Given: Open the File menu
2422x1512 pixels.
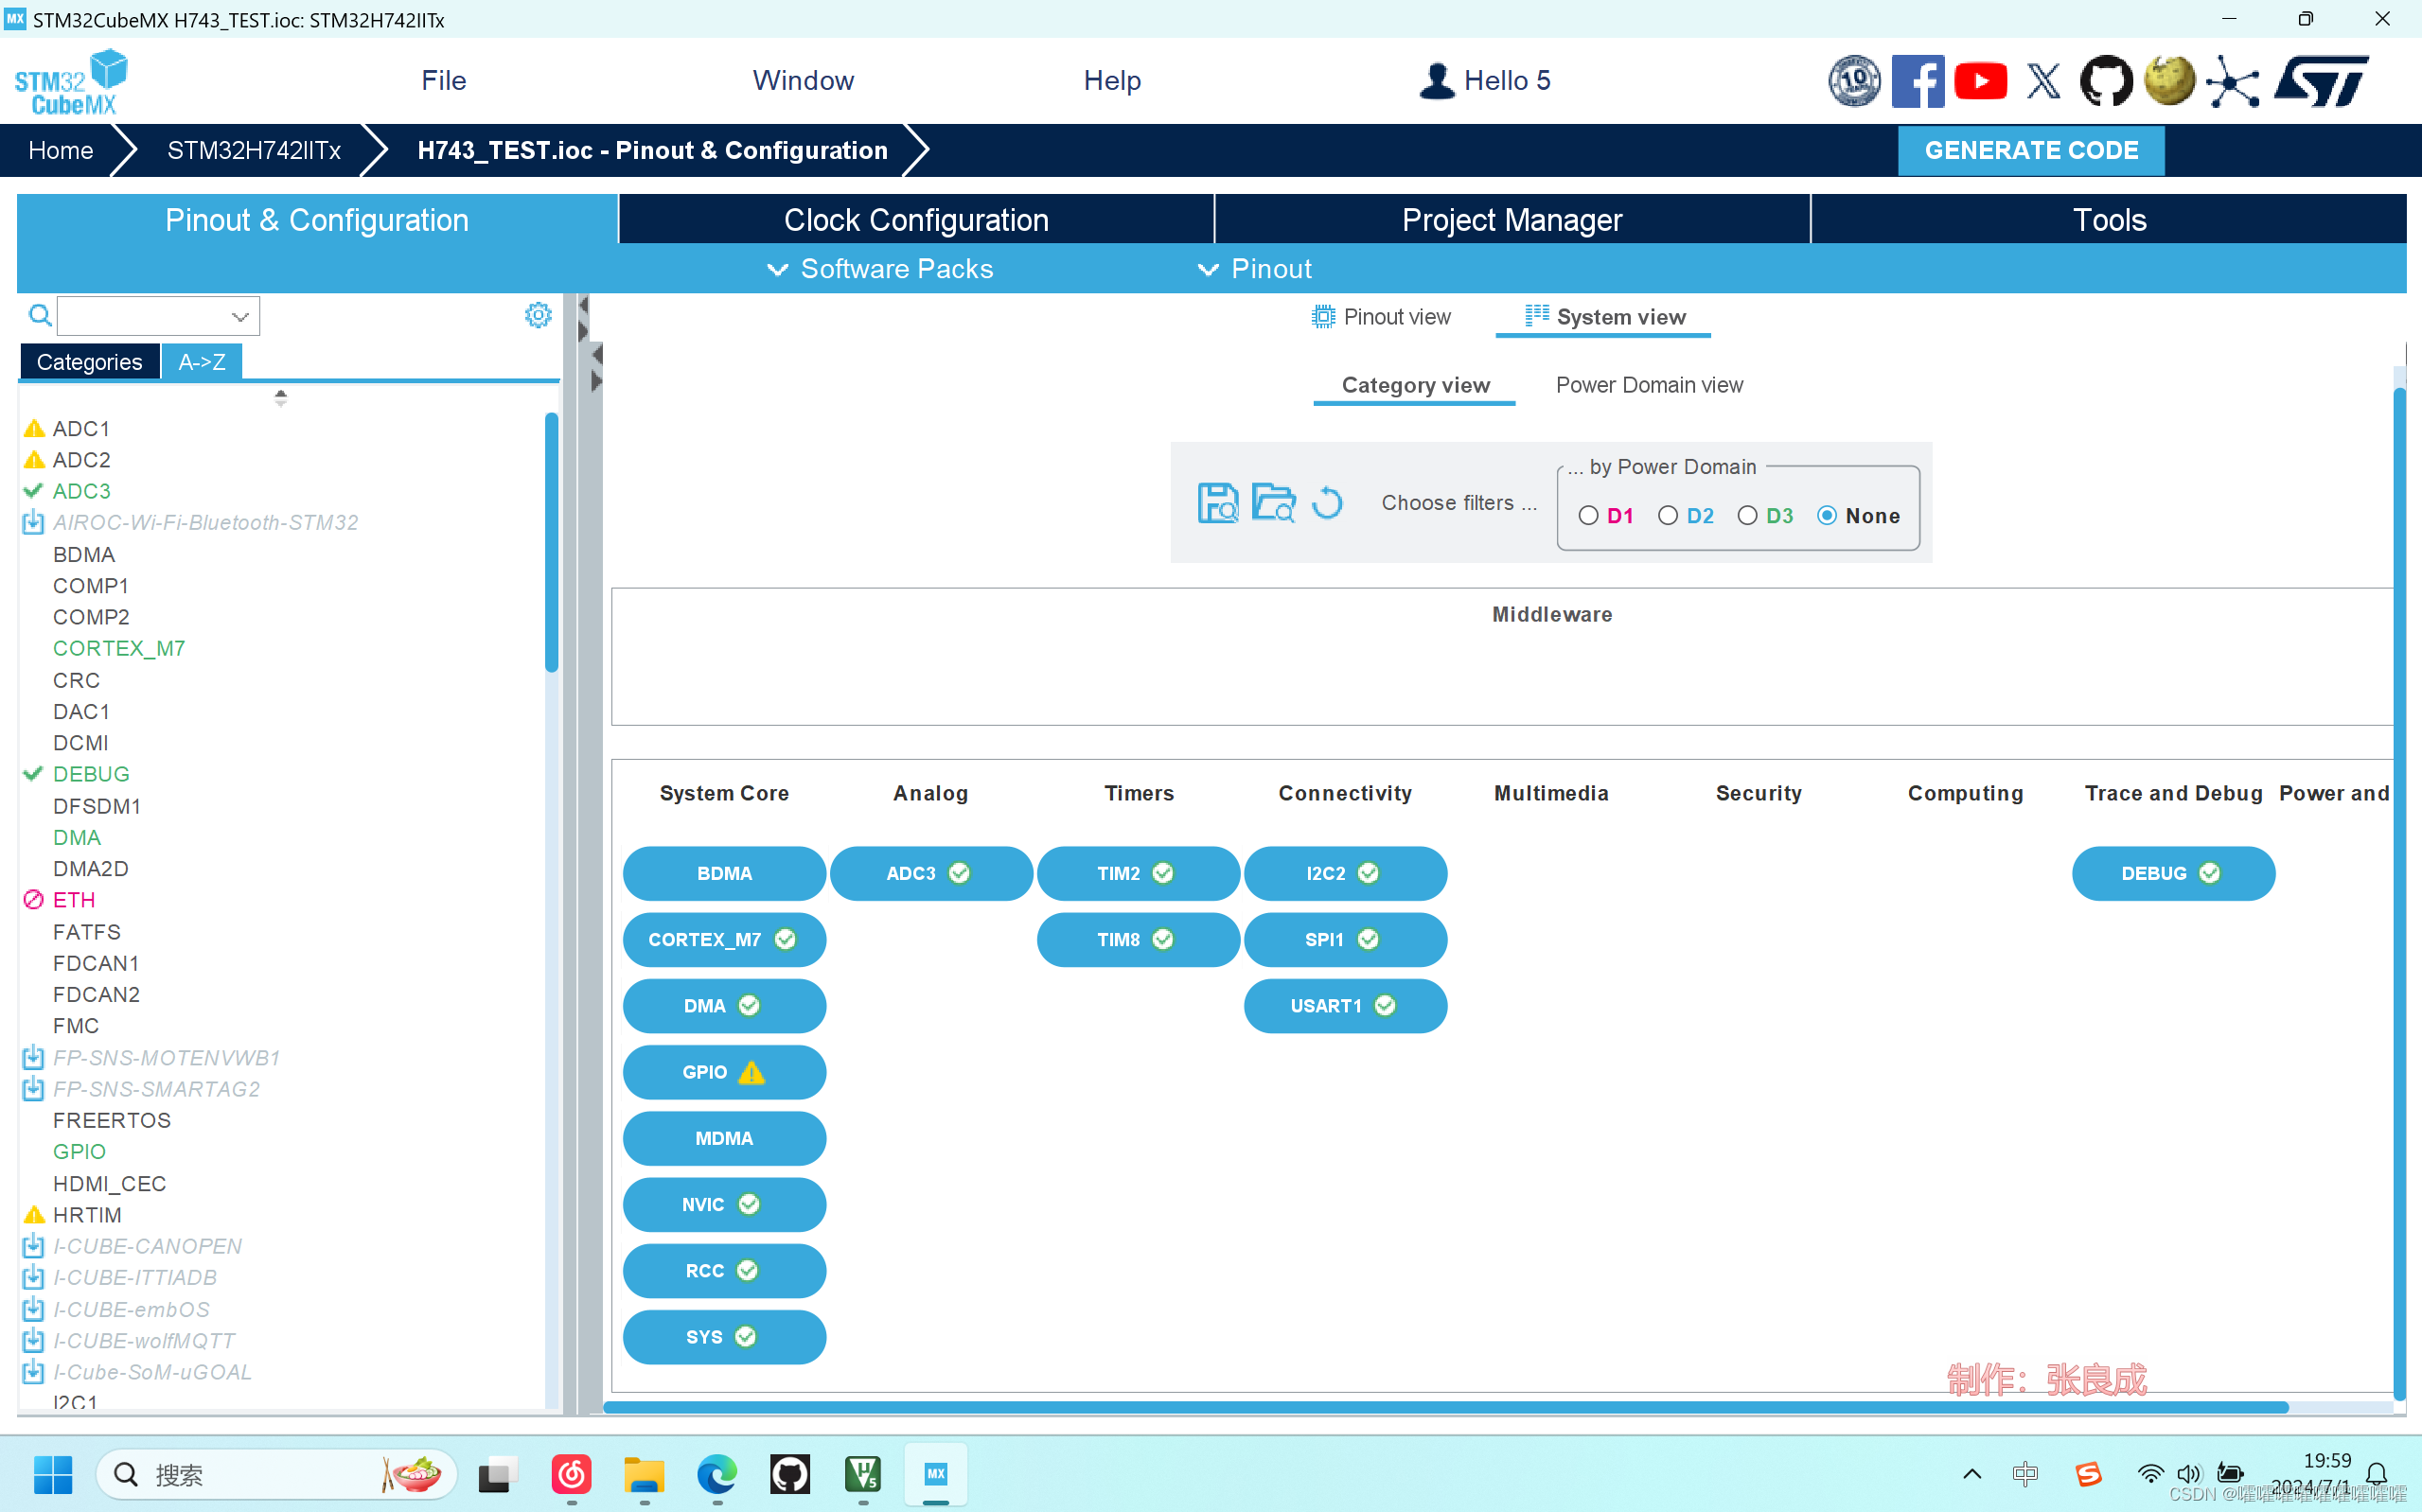Looking at the screenshot, I should pos(444,80).
